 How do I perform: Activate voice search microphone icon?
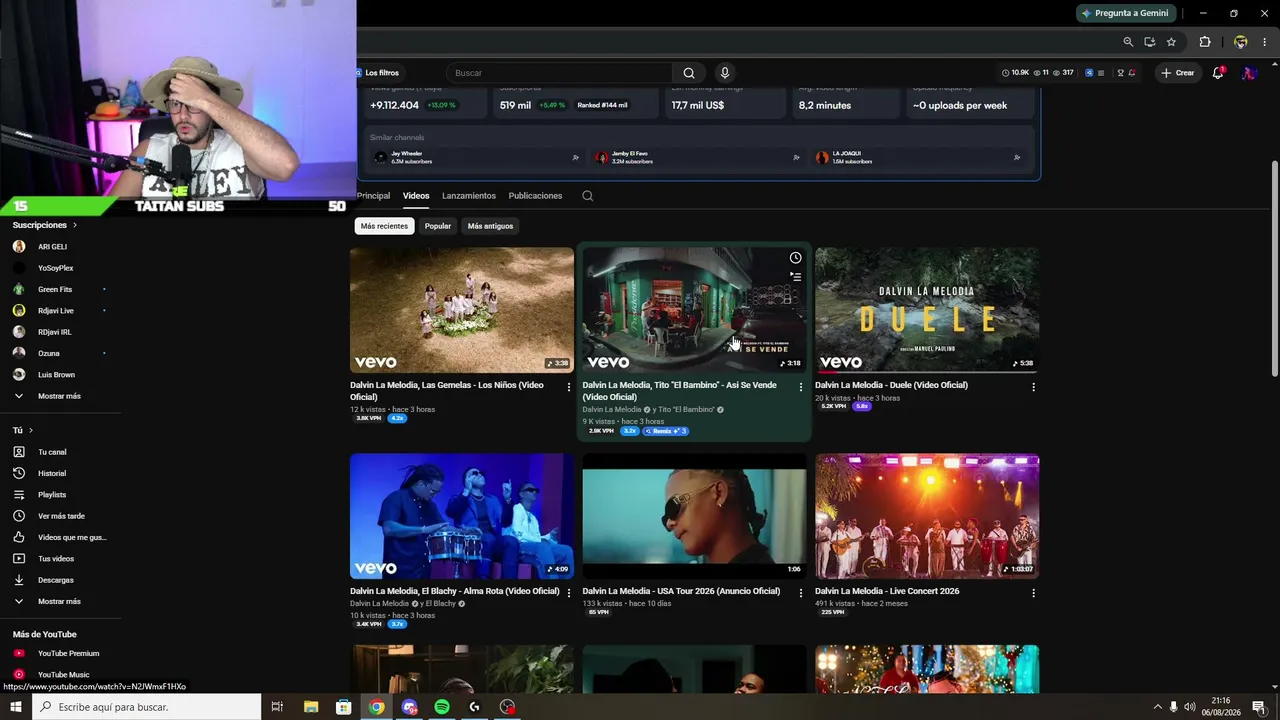(x=725, y=73)
